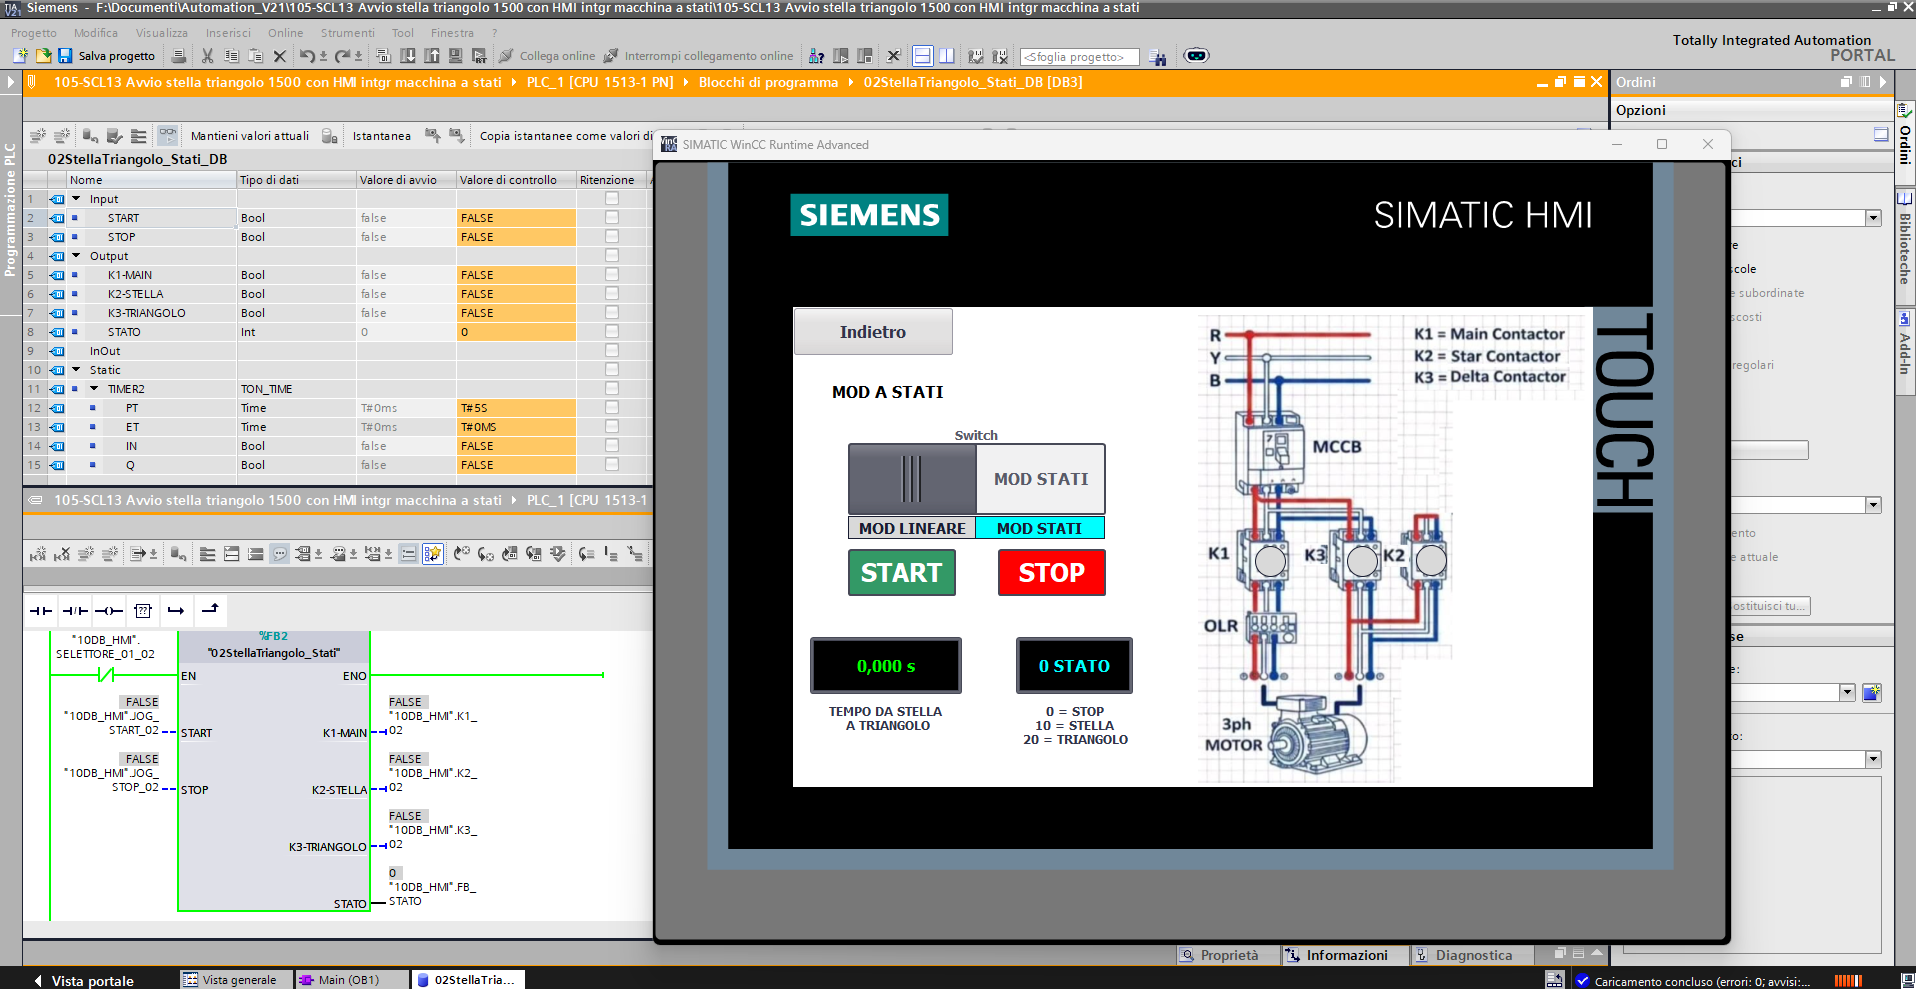The width and height of the screenshot is (1916, 989).
Task: Insert a normally closed contact
Action: (x=75, y=610)
